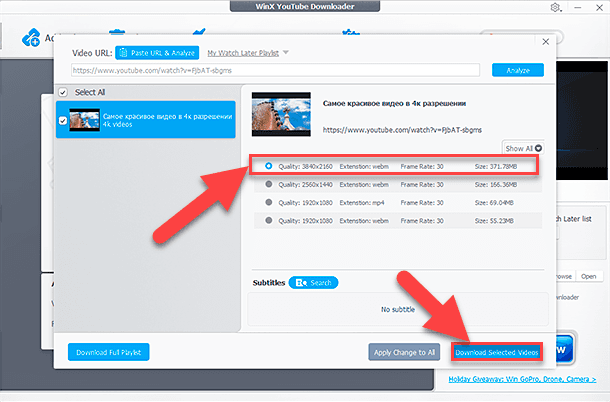
Task: Click Download Selected Videos button
Action: click(x=497, y=353)
